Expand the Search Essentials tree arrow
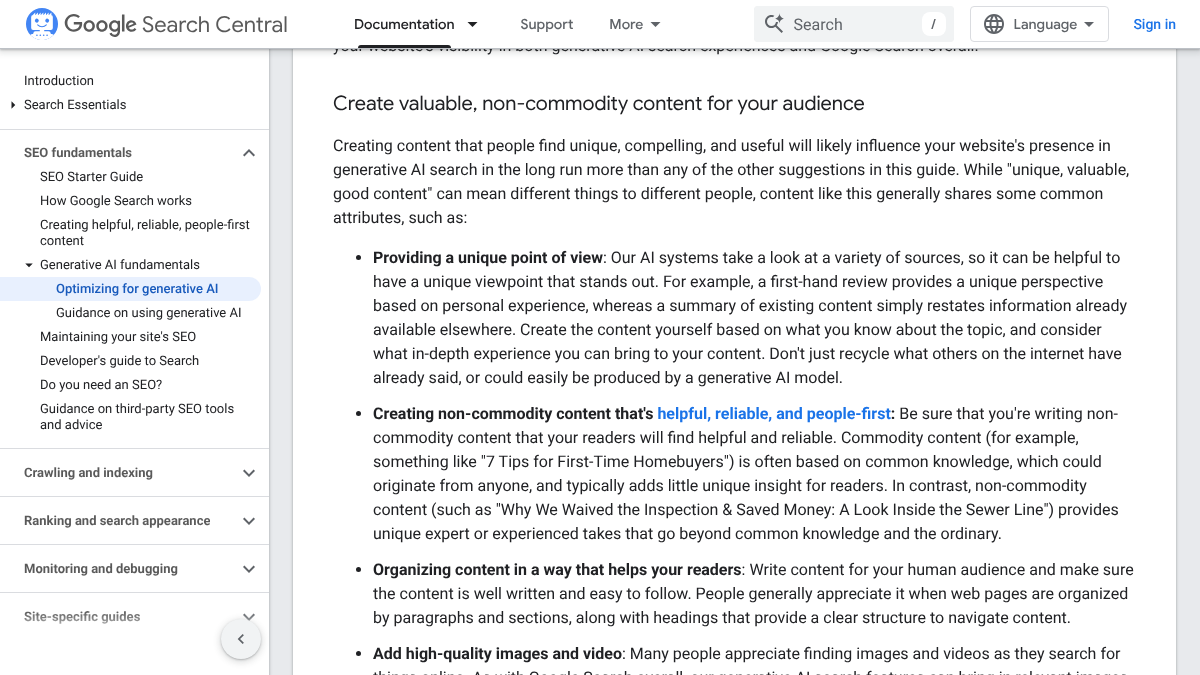Viewport: 1200px width, 675px height. pyautogui.click(x=13, y=105)
